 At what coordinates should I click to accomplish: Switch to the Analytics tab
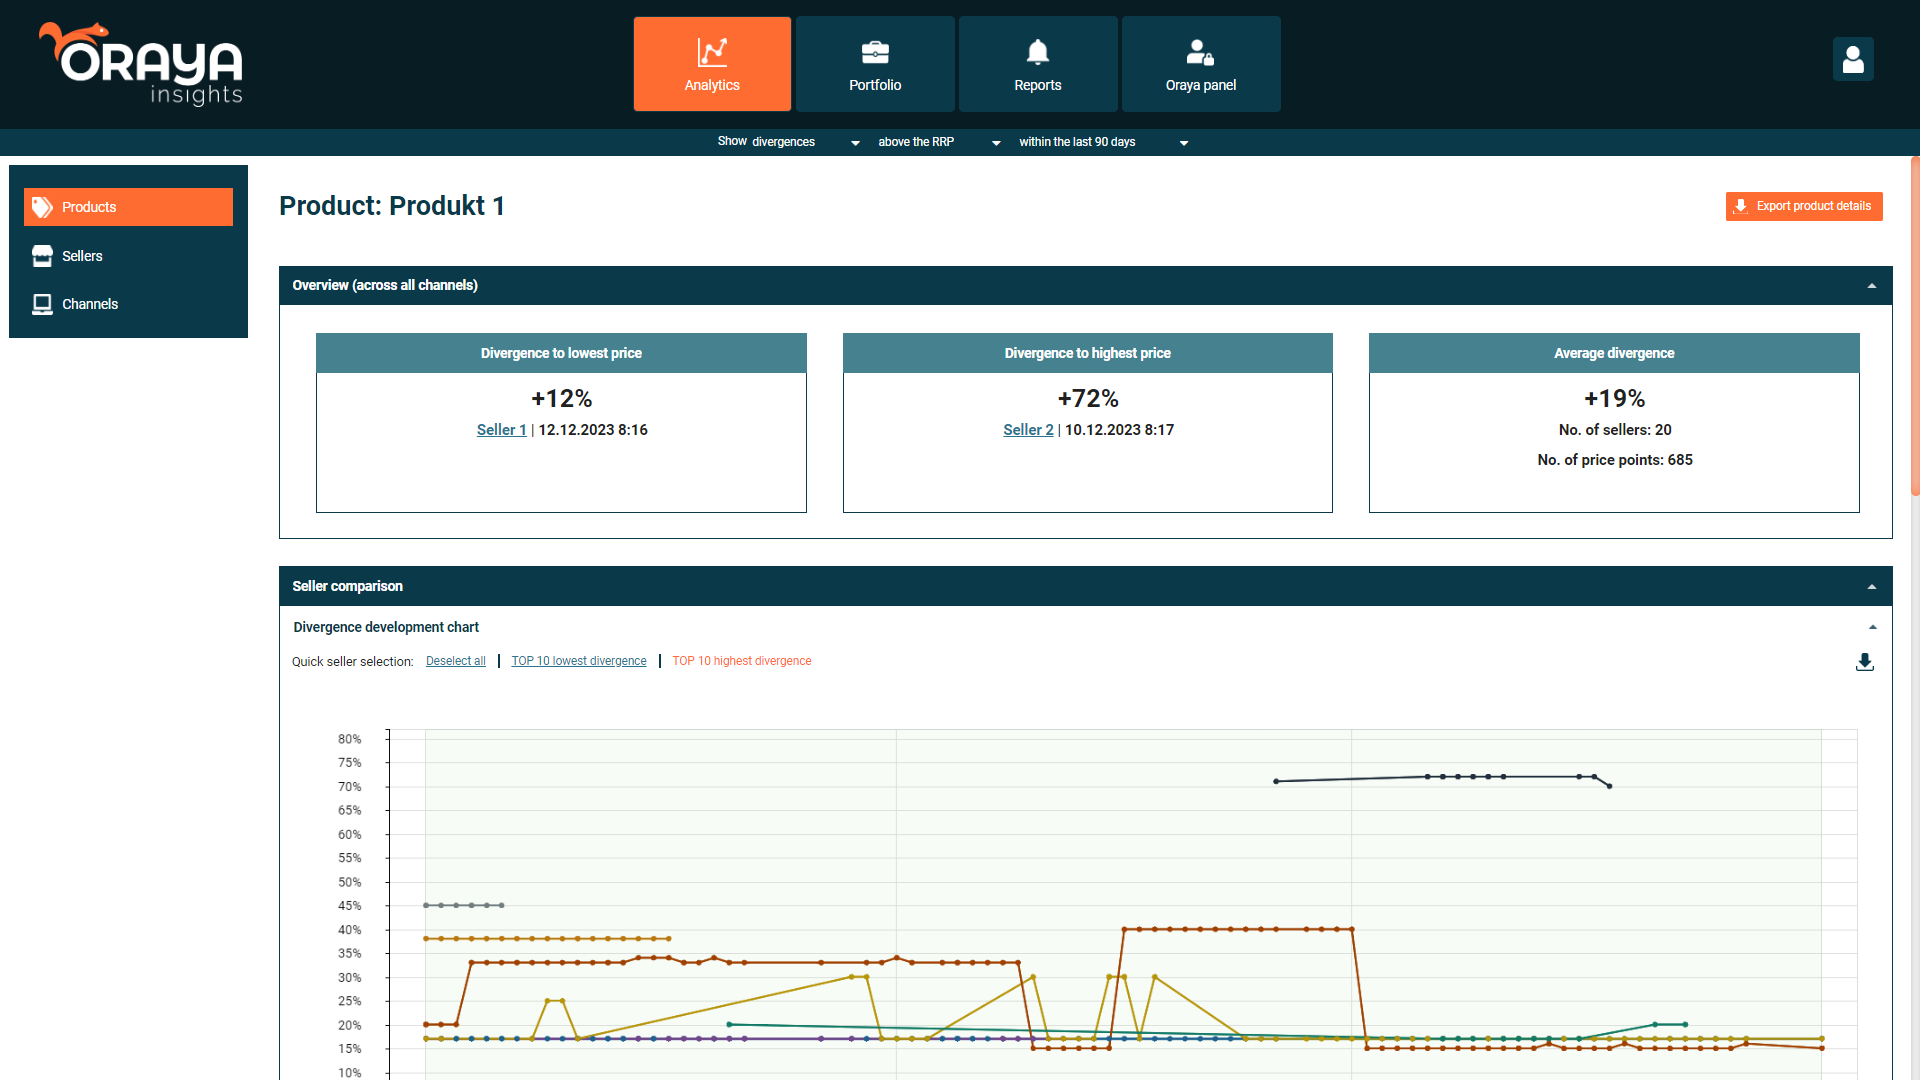(712, 63)
